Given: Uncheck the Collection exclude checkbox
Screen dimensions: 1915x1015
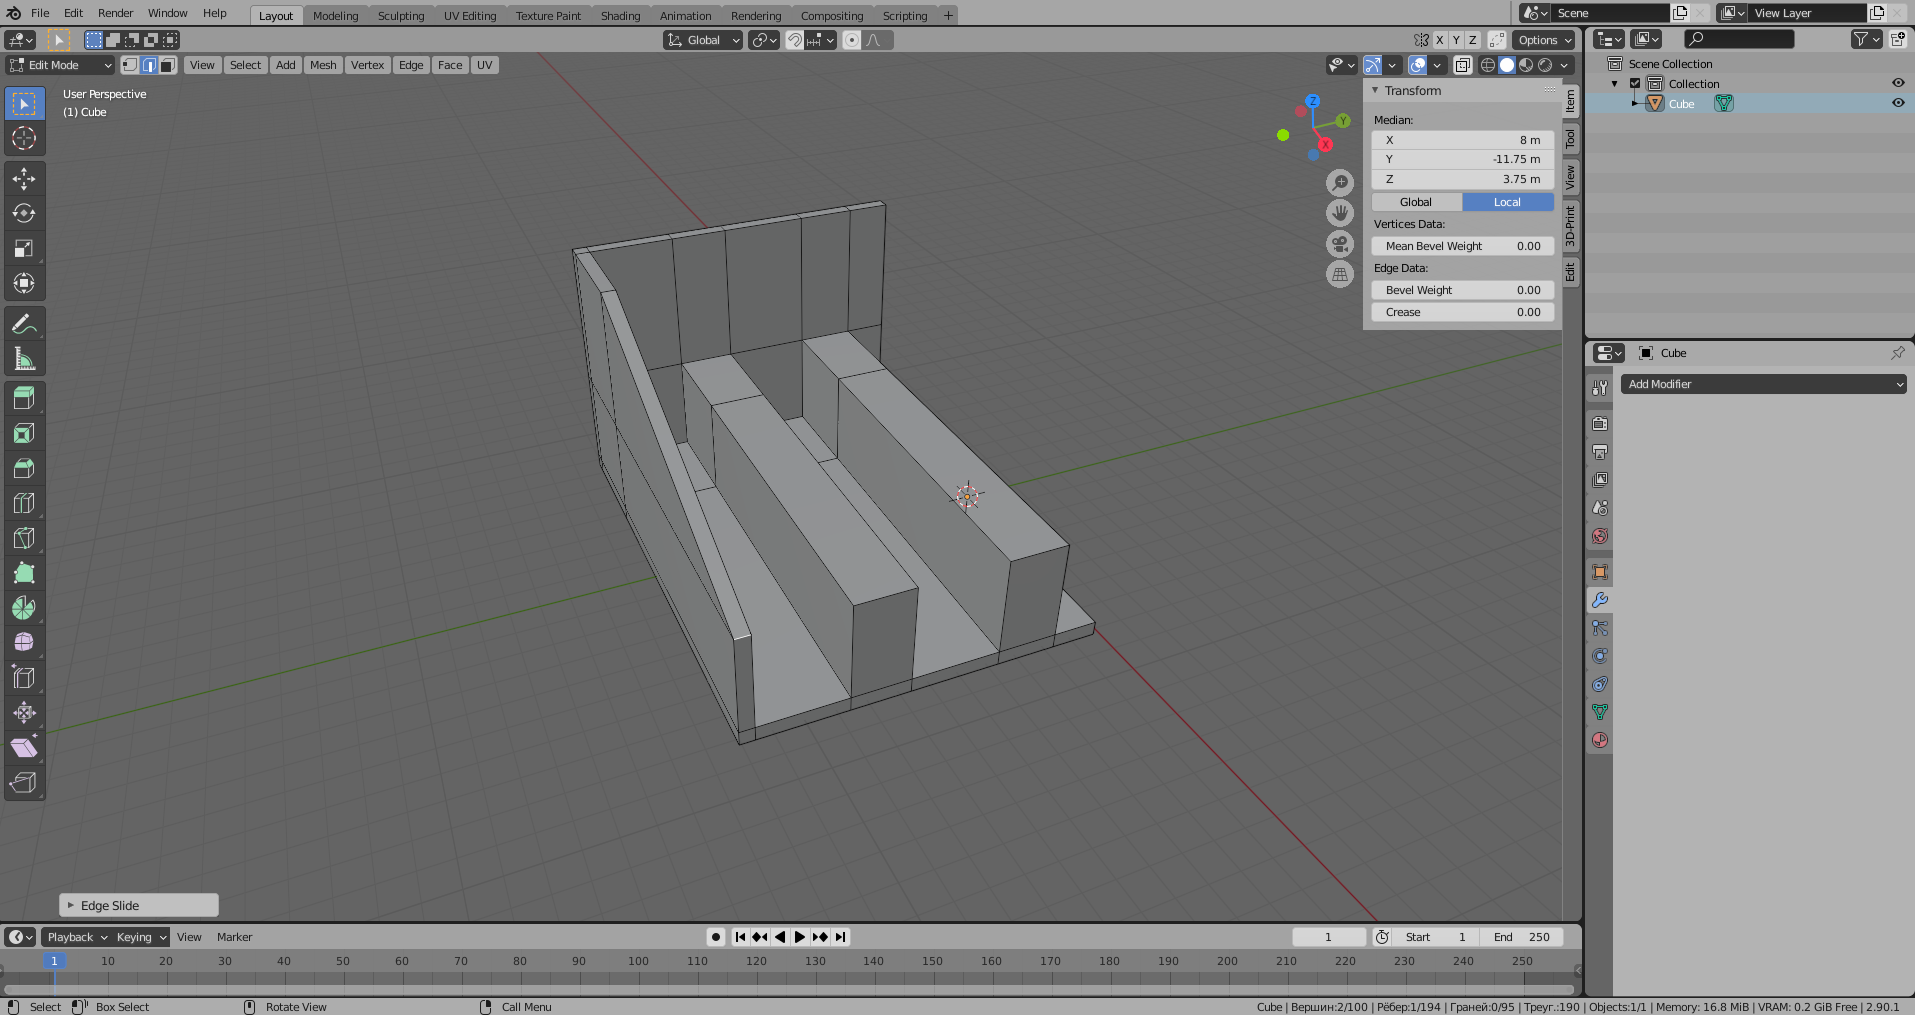Looking at the screenshot, I should pyautogui.click(x=1635, y=84).
